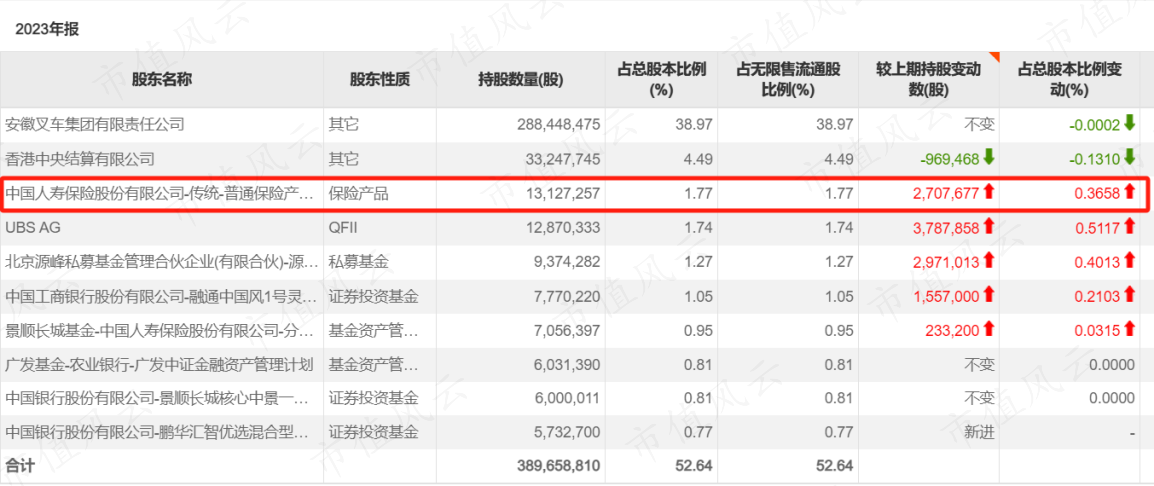Open shareholder 安徽叉车集团有限责任公司

pos(95,124)
